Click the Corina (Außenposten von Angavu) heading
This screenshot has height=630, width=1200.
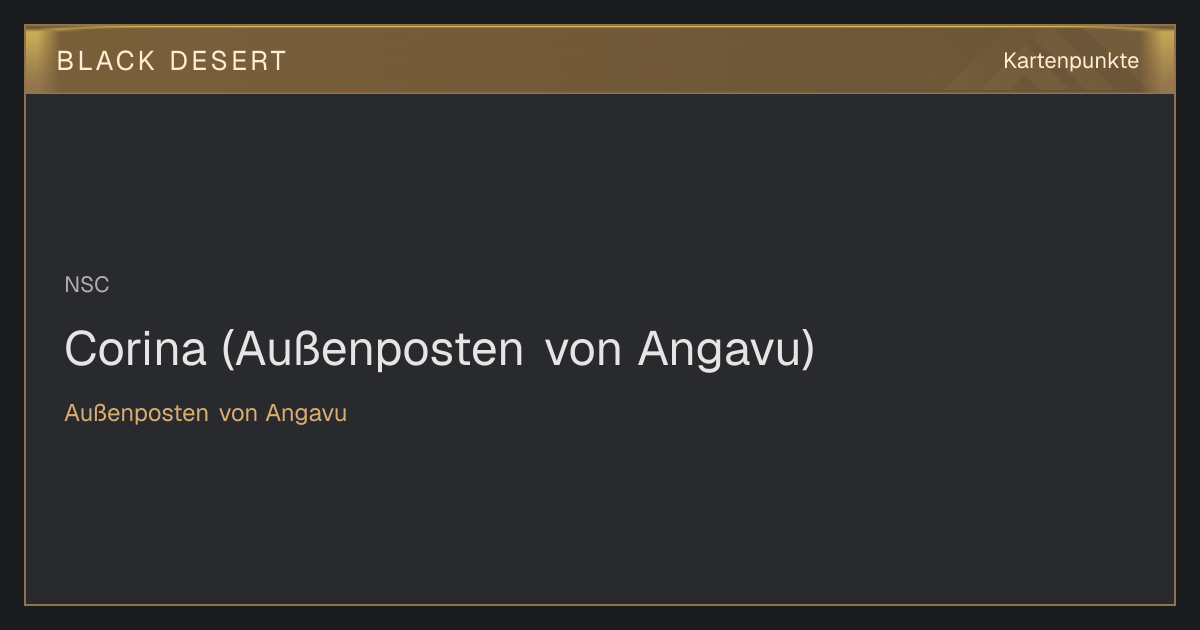(x=440, y=350)
